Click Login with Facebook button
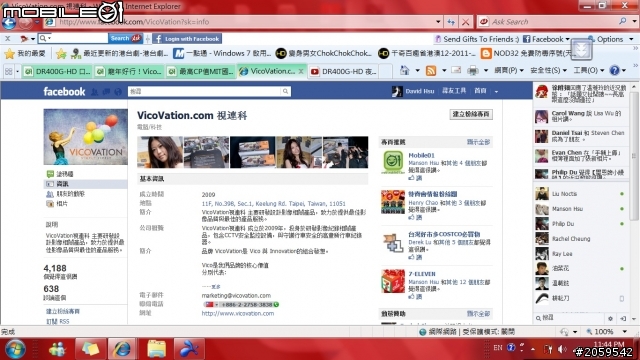This screenshot has height=360, width=640. 188,39
